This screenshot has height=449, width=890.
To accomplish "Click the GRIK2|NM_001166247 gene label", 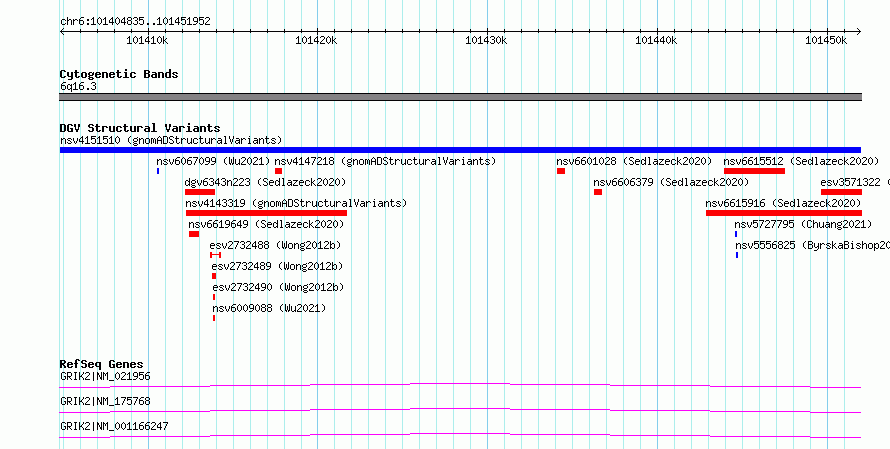I will pyautogui.click(x=114, y=426).
